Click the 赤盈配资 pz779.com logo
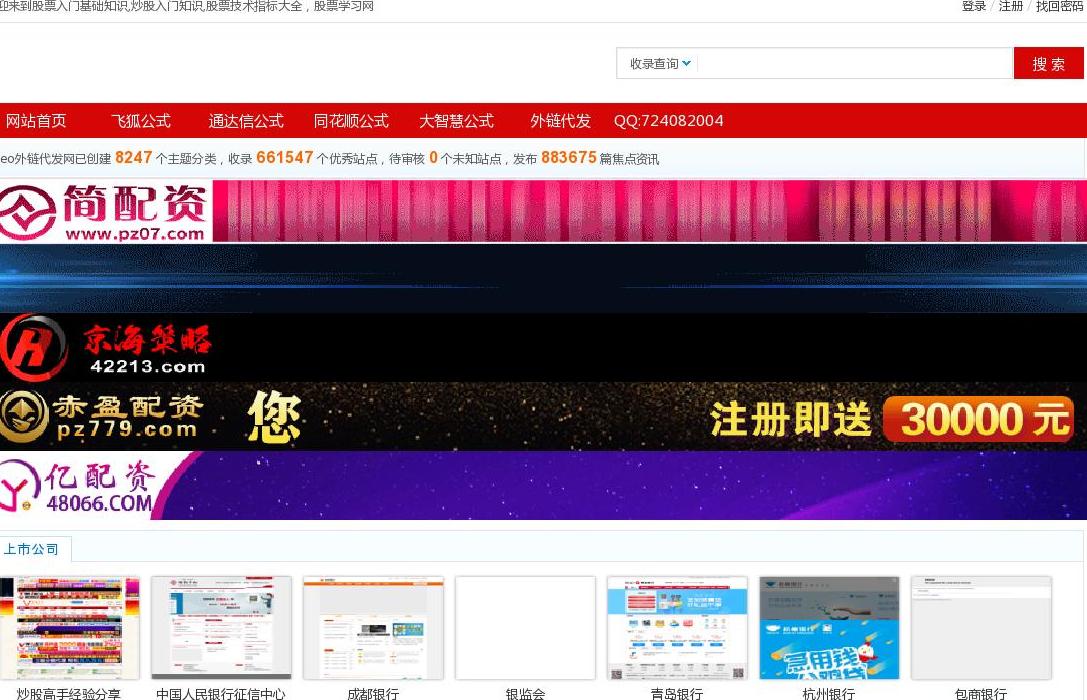The image size is (1087, 700). [x=103, y=417]
